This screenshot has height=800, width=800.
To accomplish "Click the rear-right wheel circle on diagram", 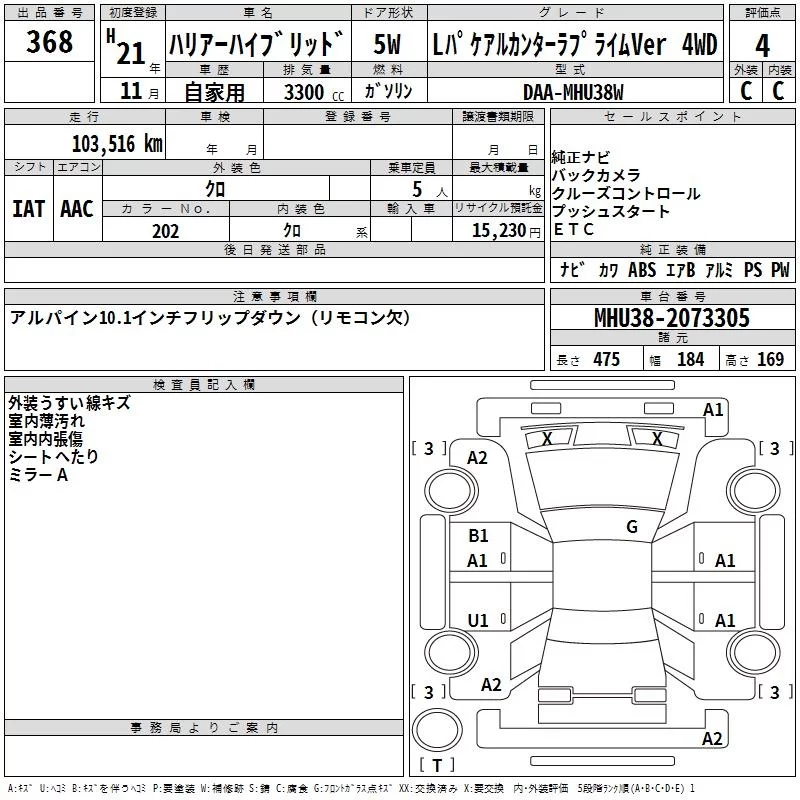I will point(753,652).
